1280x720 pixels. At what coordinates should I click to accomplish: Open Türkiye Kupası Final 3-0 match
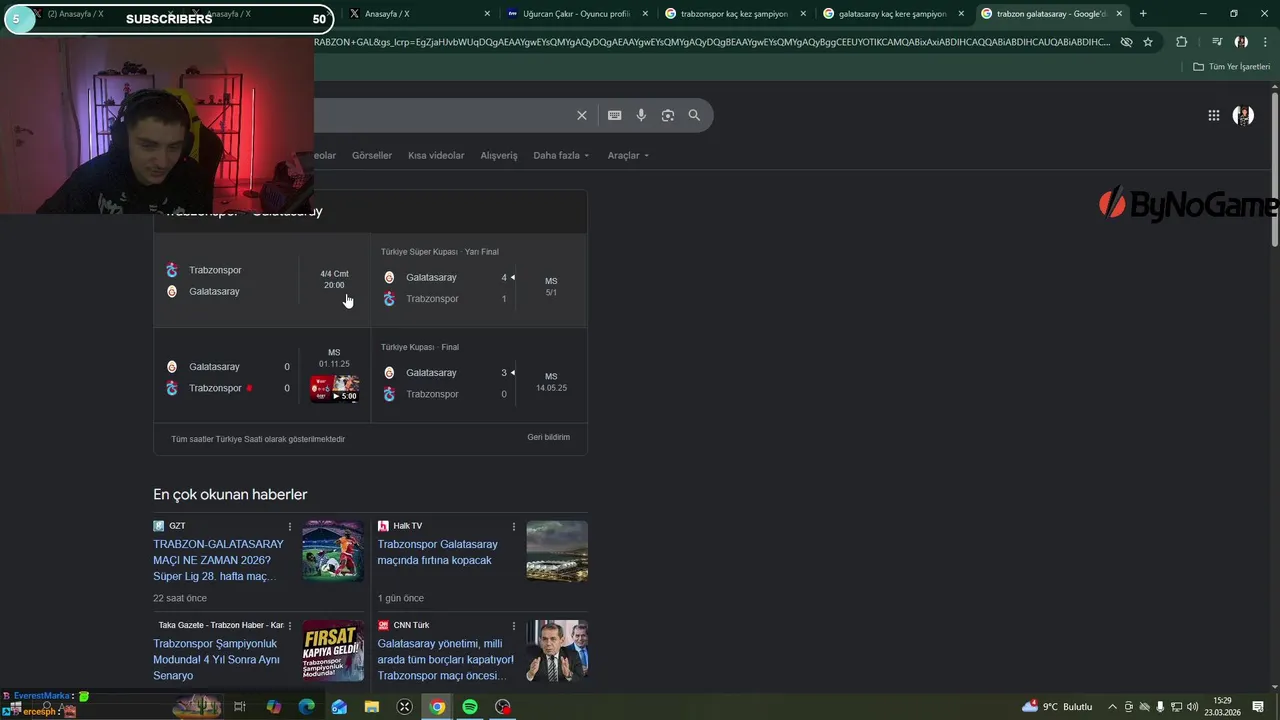pyautogui.click(x=479, y=376)
